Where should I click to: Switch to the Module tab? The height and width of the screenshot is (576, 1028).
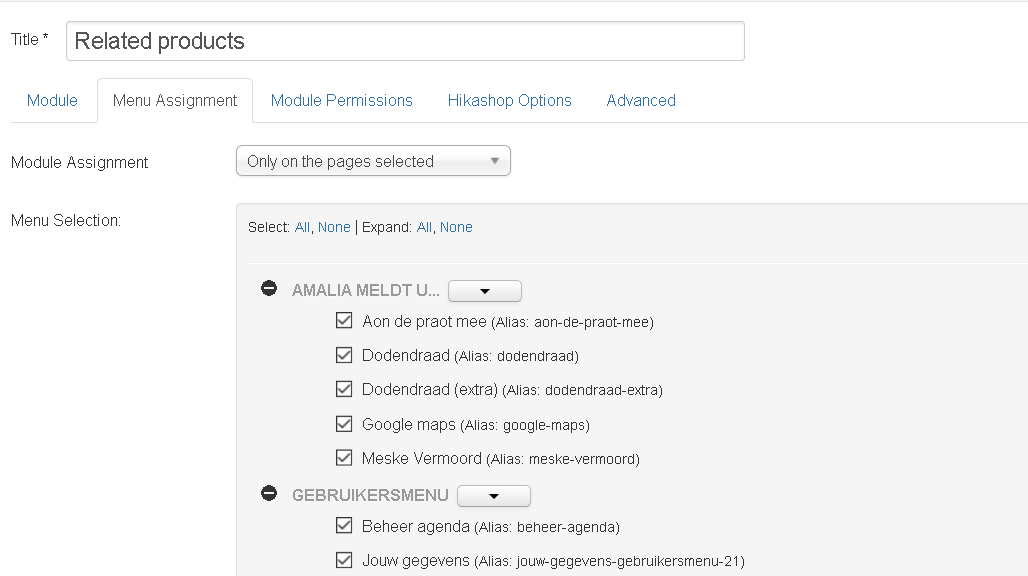coord(52,100)
